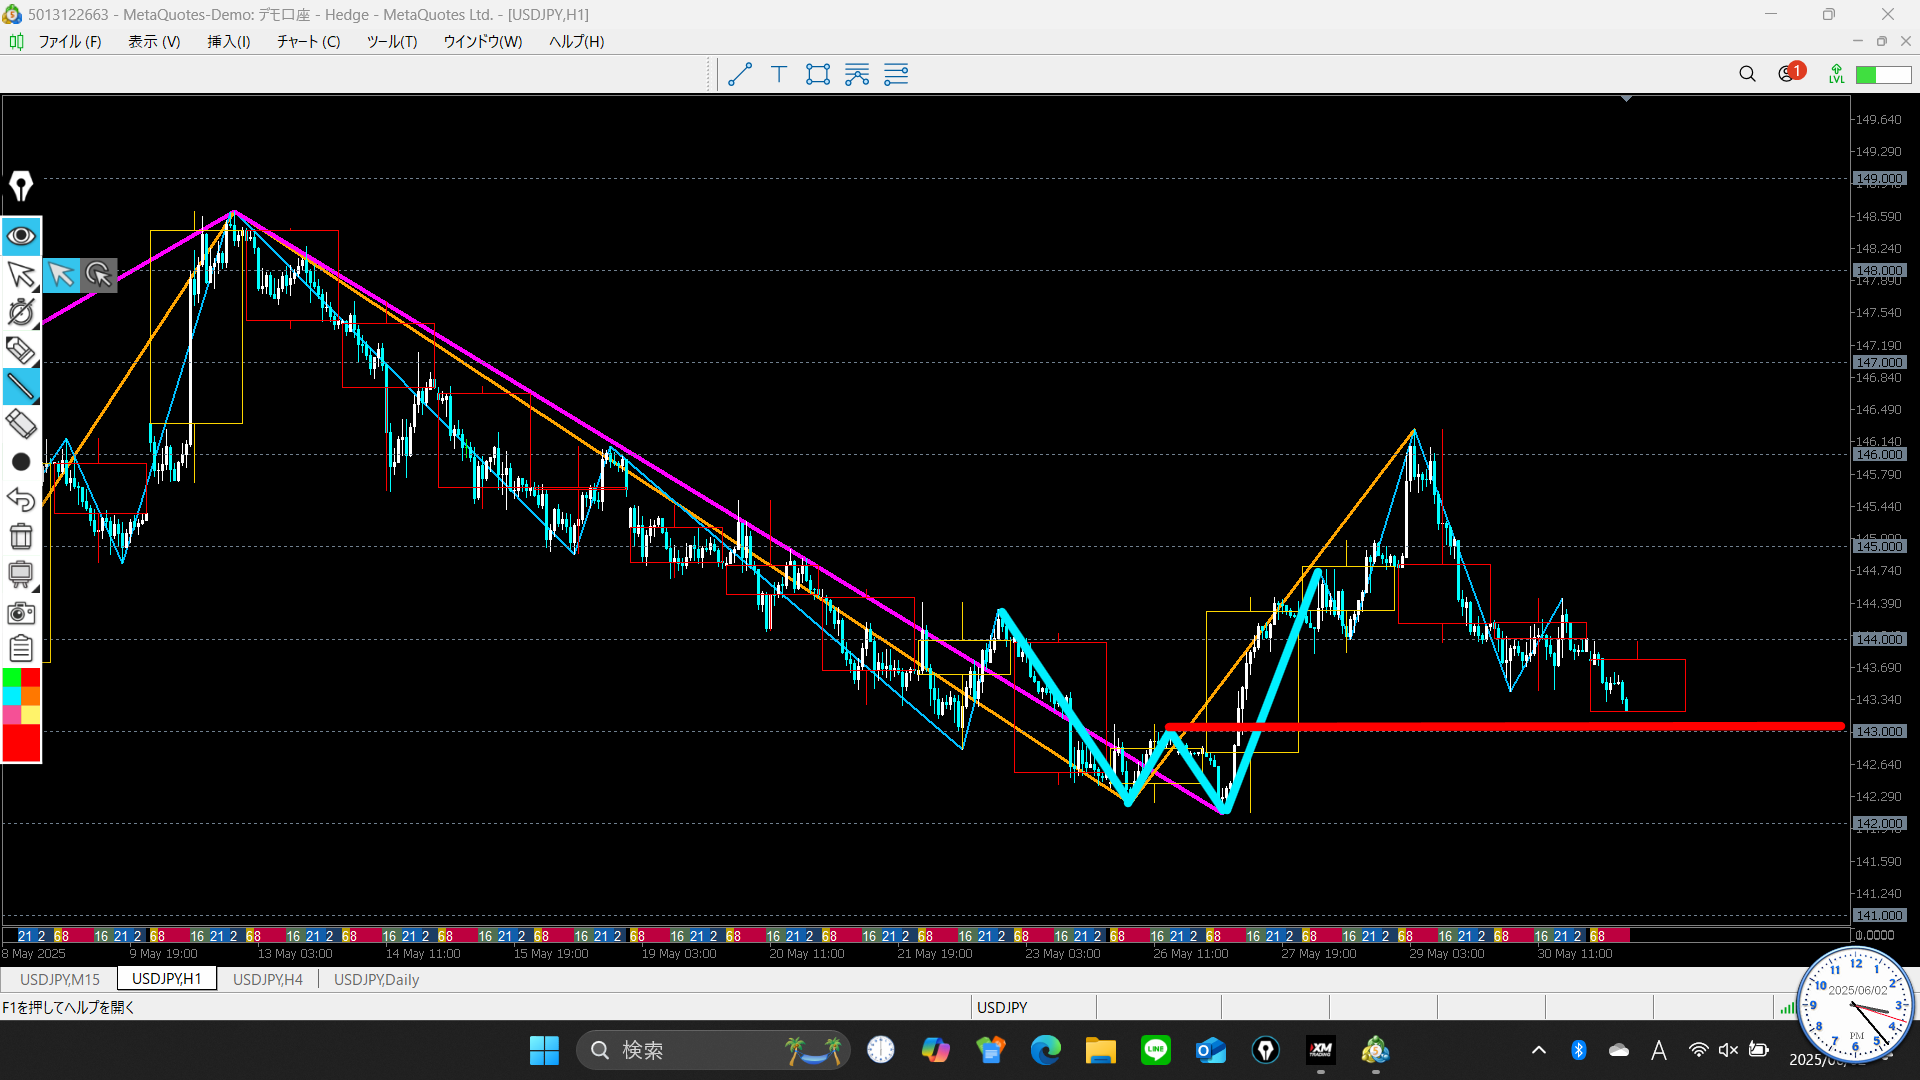Switch to the USDJPY,H1 chart tab
1920x1080 pixels.
[167, 978]
